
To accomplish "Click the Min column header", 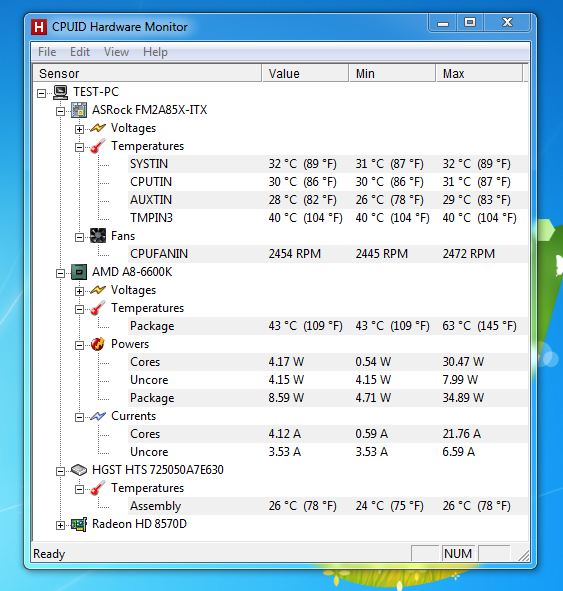I will (x=392, y=73).
